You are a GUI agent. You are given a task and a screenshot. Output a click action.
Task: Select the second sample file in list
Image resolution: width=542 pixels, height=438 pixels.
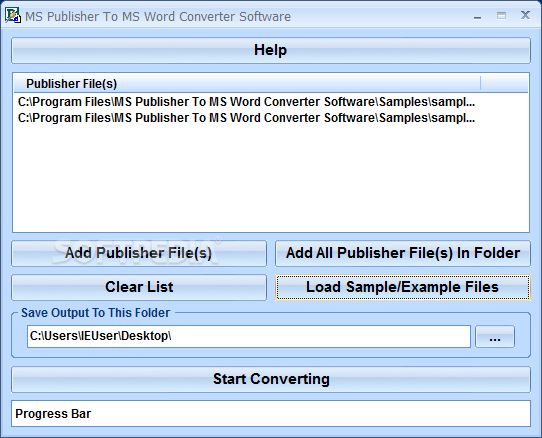click(246, 118)
